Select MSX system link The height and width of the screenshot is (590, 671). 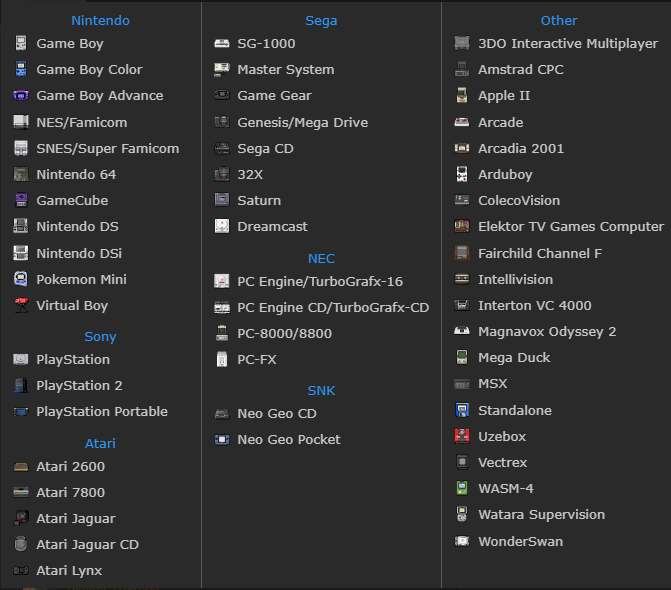coord(493,383)
